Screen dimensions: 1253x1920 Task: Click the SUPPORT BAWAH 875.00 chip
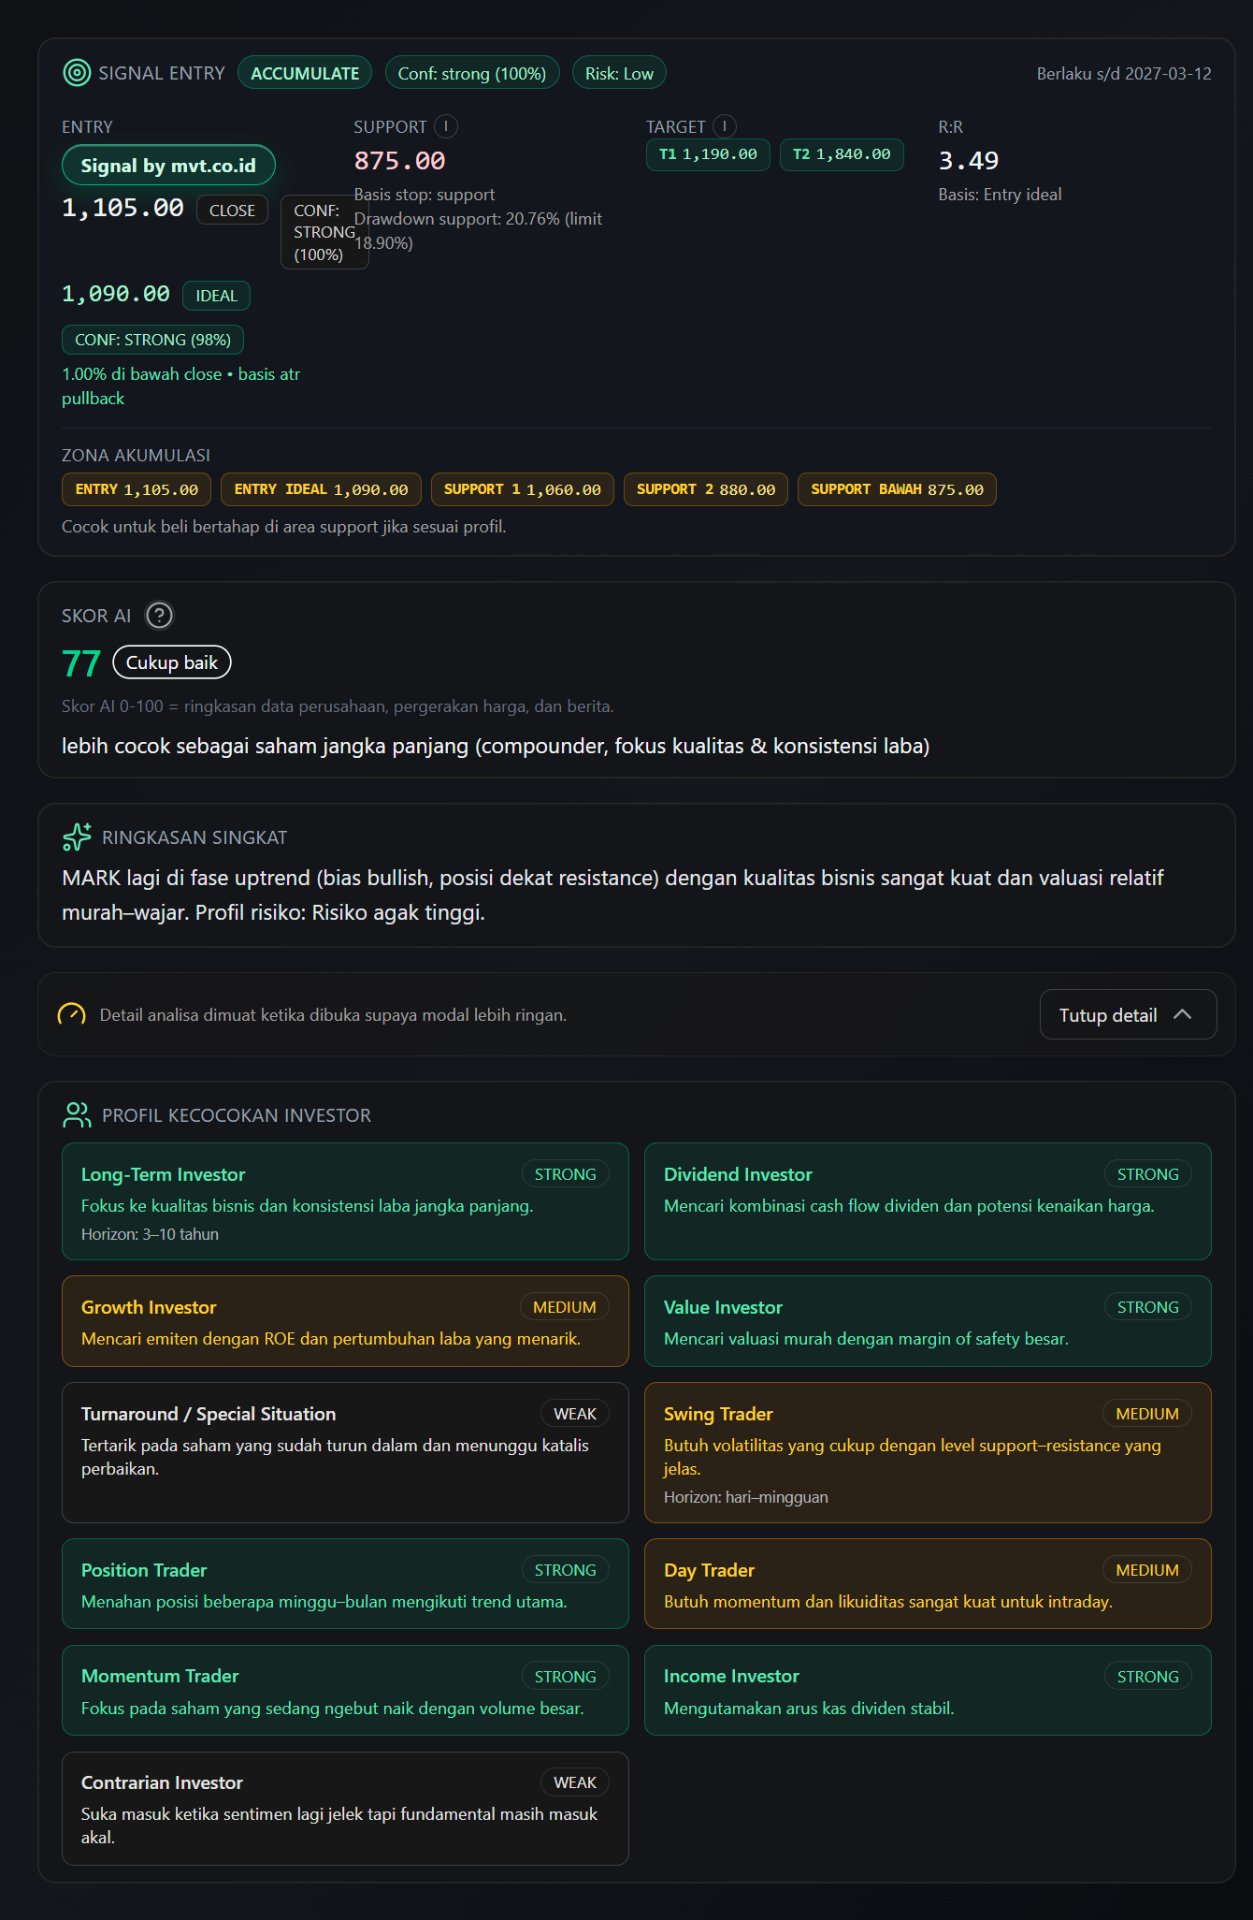tap(897, 489)
